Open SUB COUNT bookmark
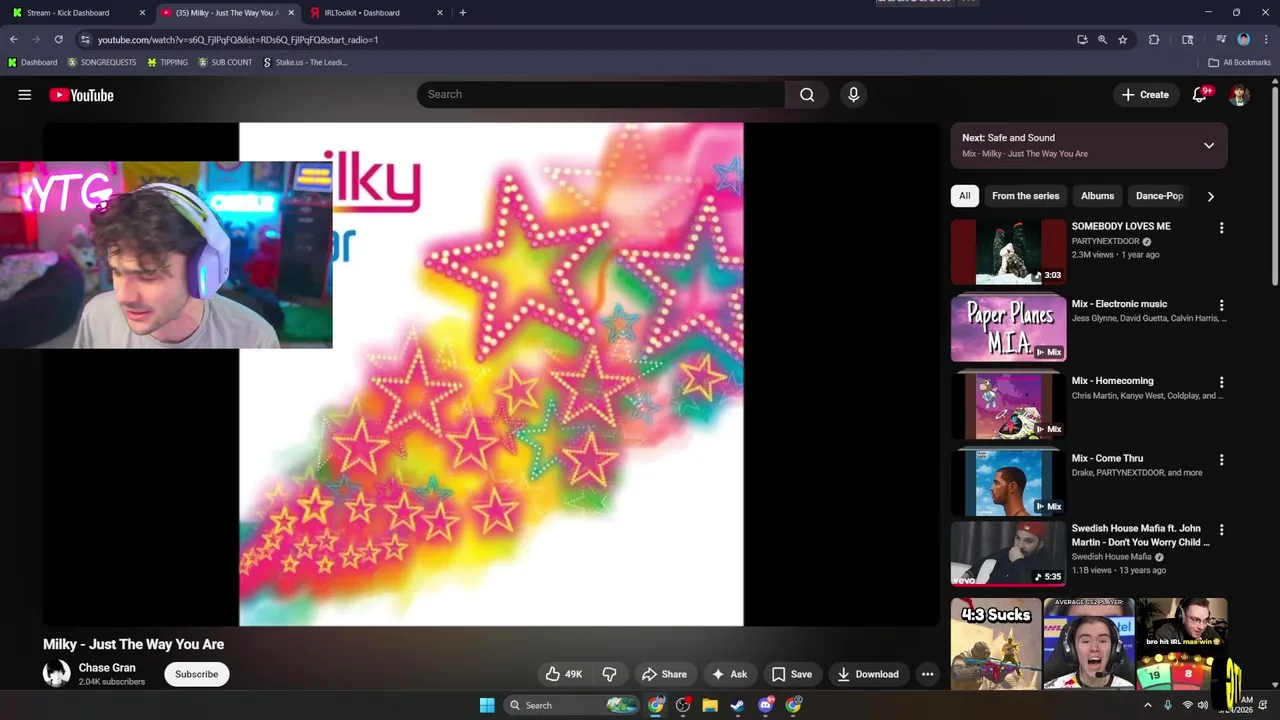The height and width of the screenshot is (720, 1280). click(x=225, y=62)
